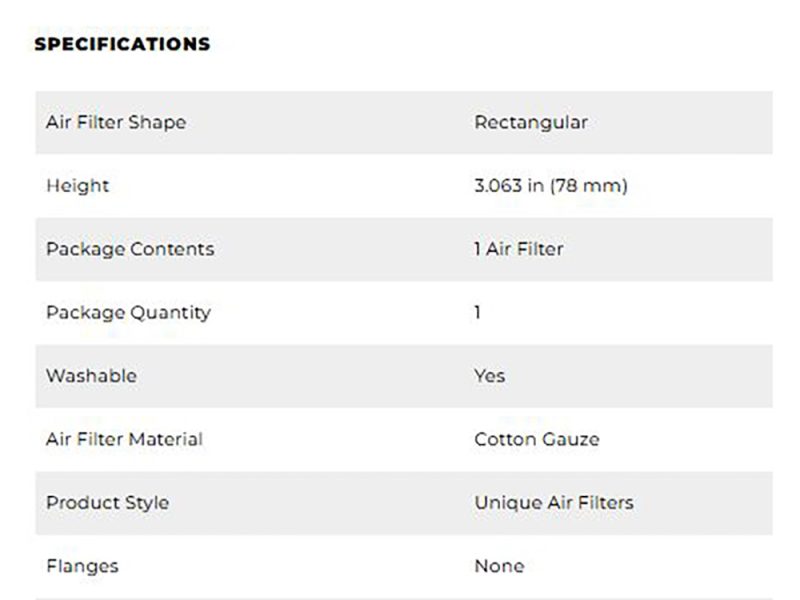Click the word Cotton in material value
The height and width of the screenshot is (600, 800).
click(506, 439)
